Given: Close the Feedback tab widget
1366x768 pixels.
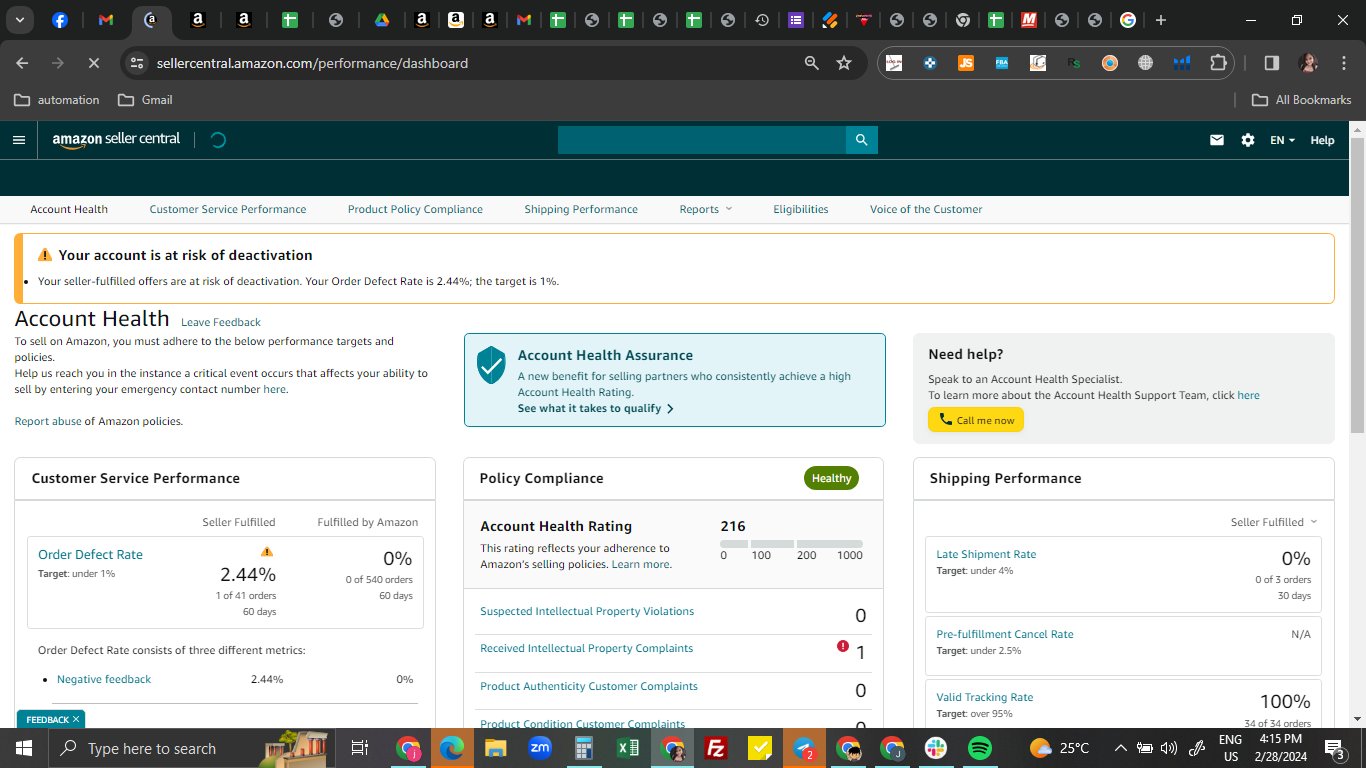Looking at the screenshot, I should [76, 719].
